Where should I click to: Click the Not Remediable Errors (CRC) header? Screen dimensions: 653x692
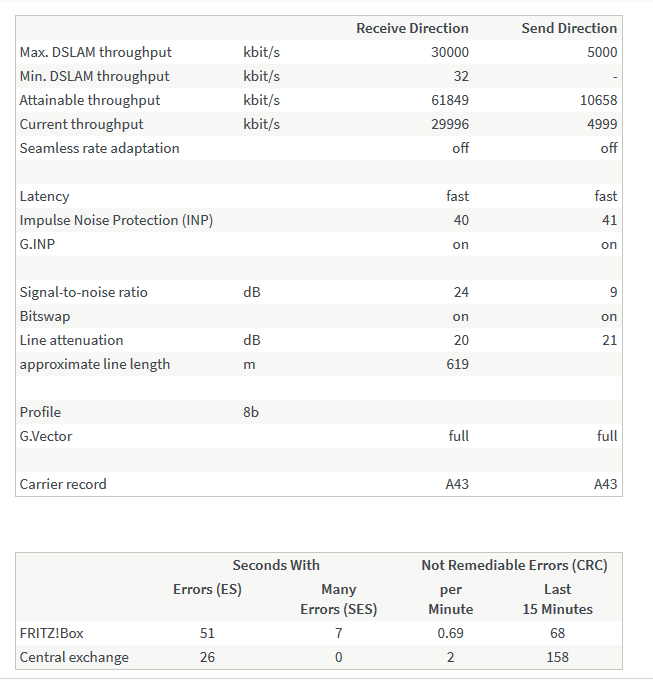[514, 565]
